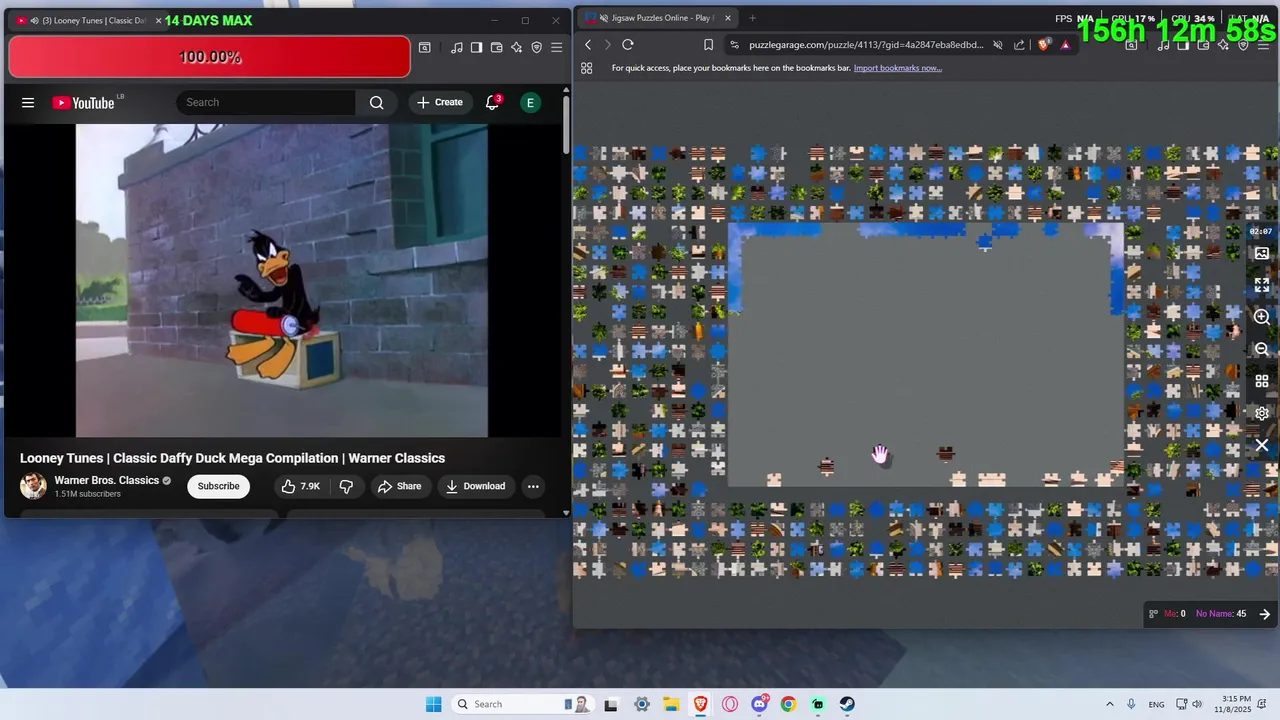Open Chrome from the taskbar
This screenshot has width=1280, height=720.
(x=788, y=704)
